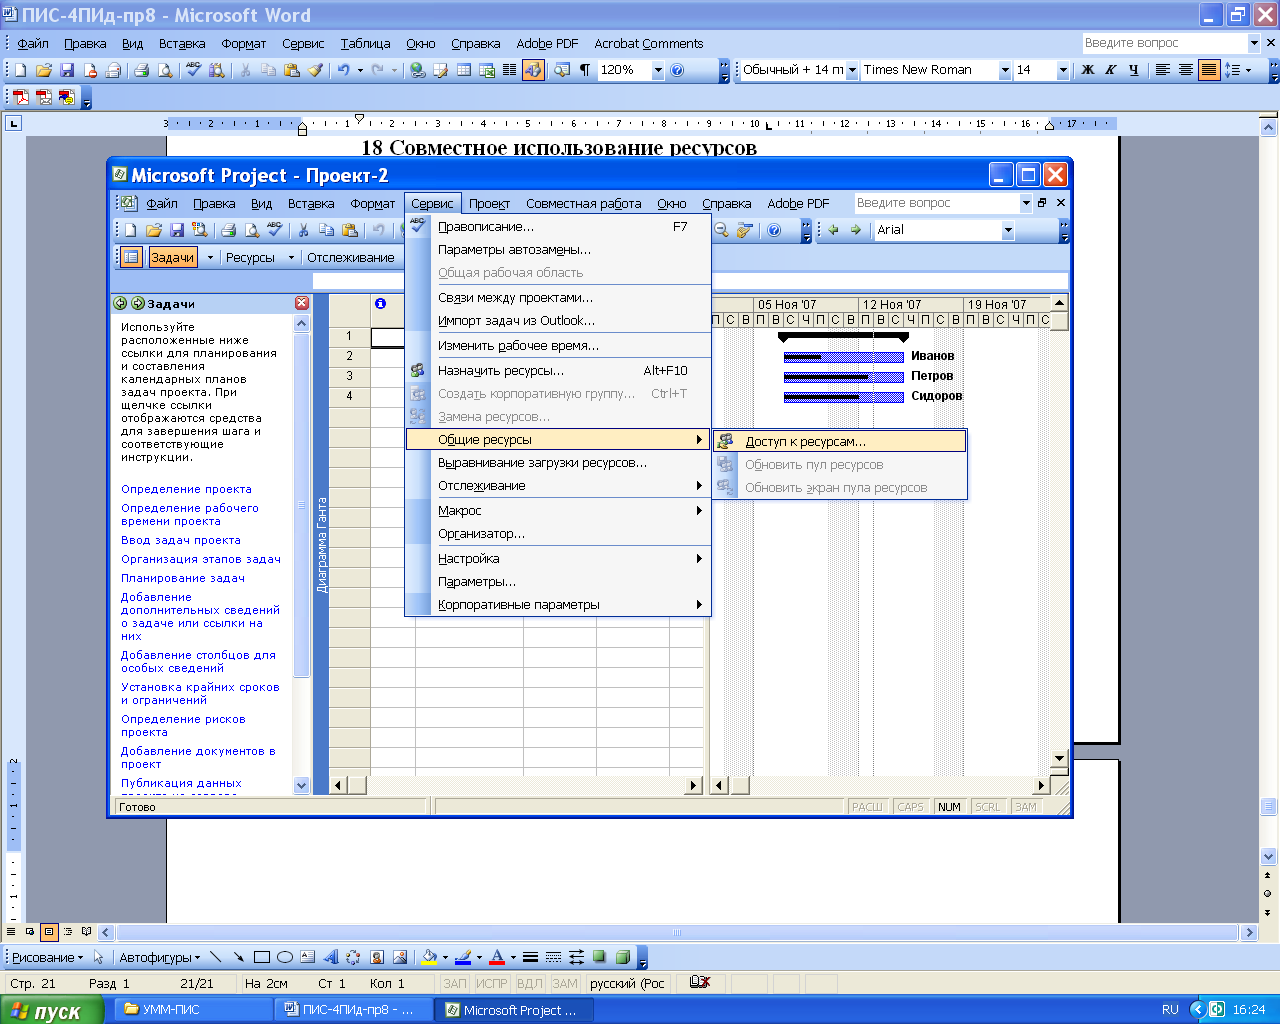Open the Автофигуры dropdown menu

160,957
